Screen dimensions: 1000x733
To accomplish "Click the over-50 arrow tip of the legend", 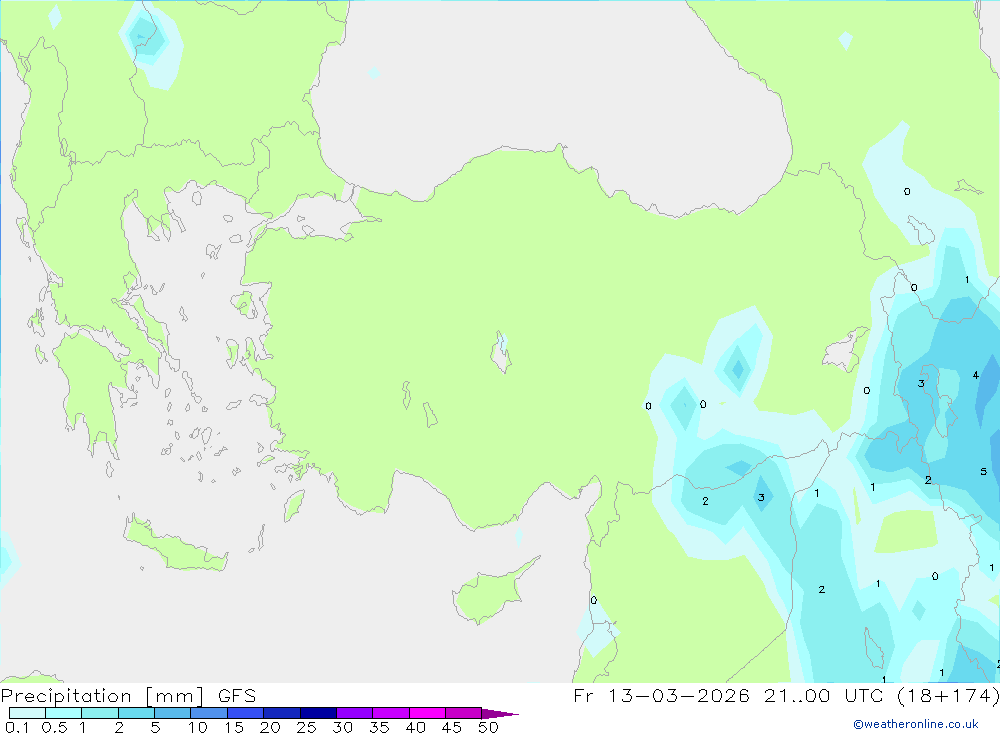I will tap(500, 713).
